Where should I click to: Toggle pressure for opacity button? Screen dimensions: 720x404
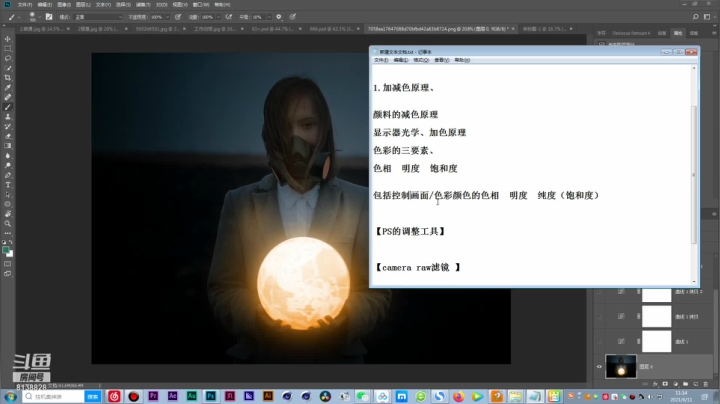click(x=178, y=17)
